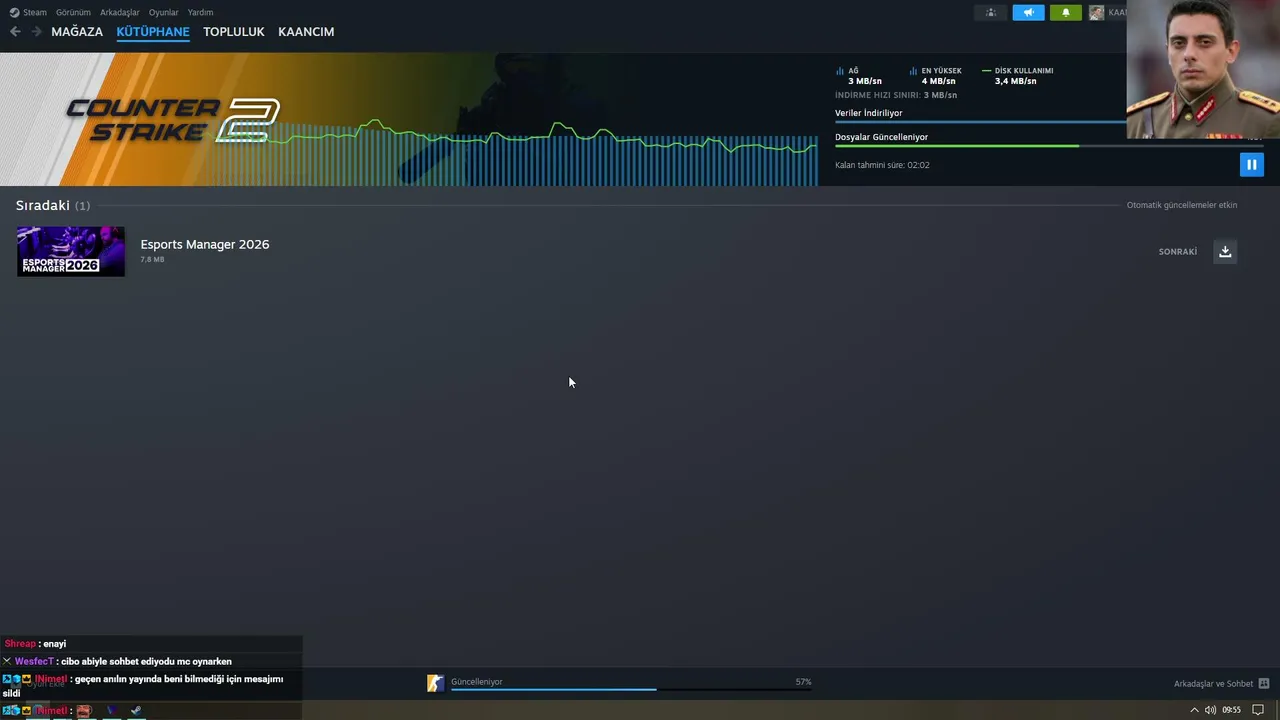Image resolution: width=1280 pixels, height=720 pixels.
Task: Click the AĞ network speed graph icon
Action: (840, 71)
